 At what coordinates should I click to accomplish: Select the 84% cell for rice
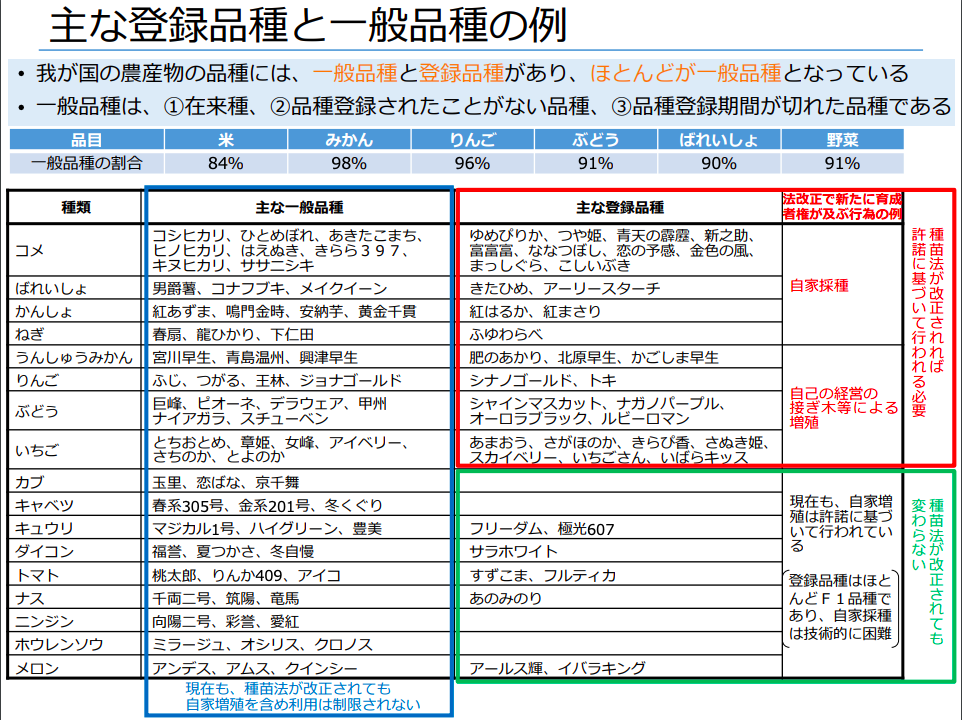[x=225, y=163]
